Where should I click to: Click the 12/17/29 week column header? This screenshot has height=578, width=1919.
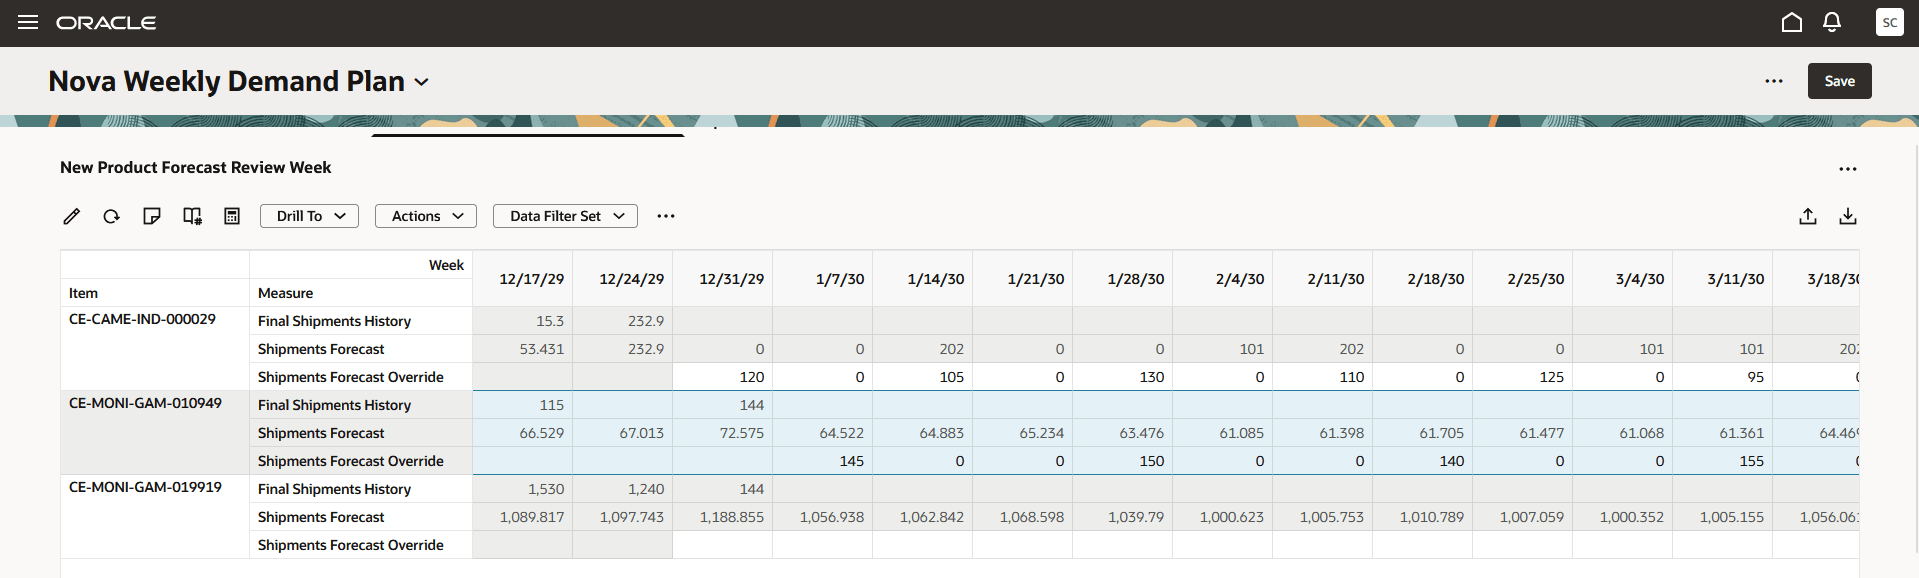(x=523, y=279)
